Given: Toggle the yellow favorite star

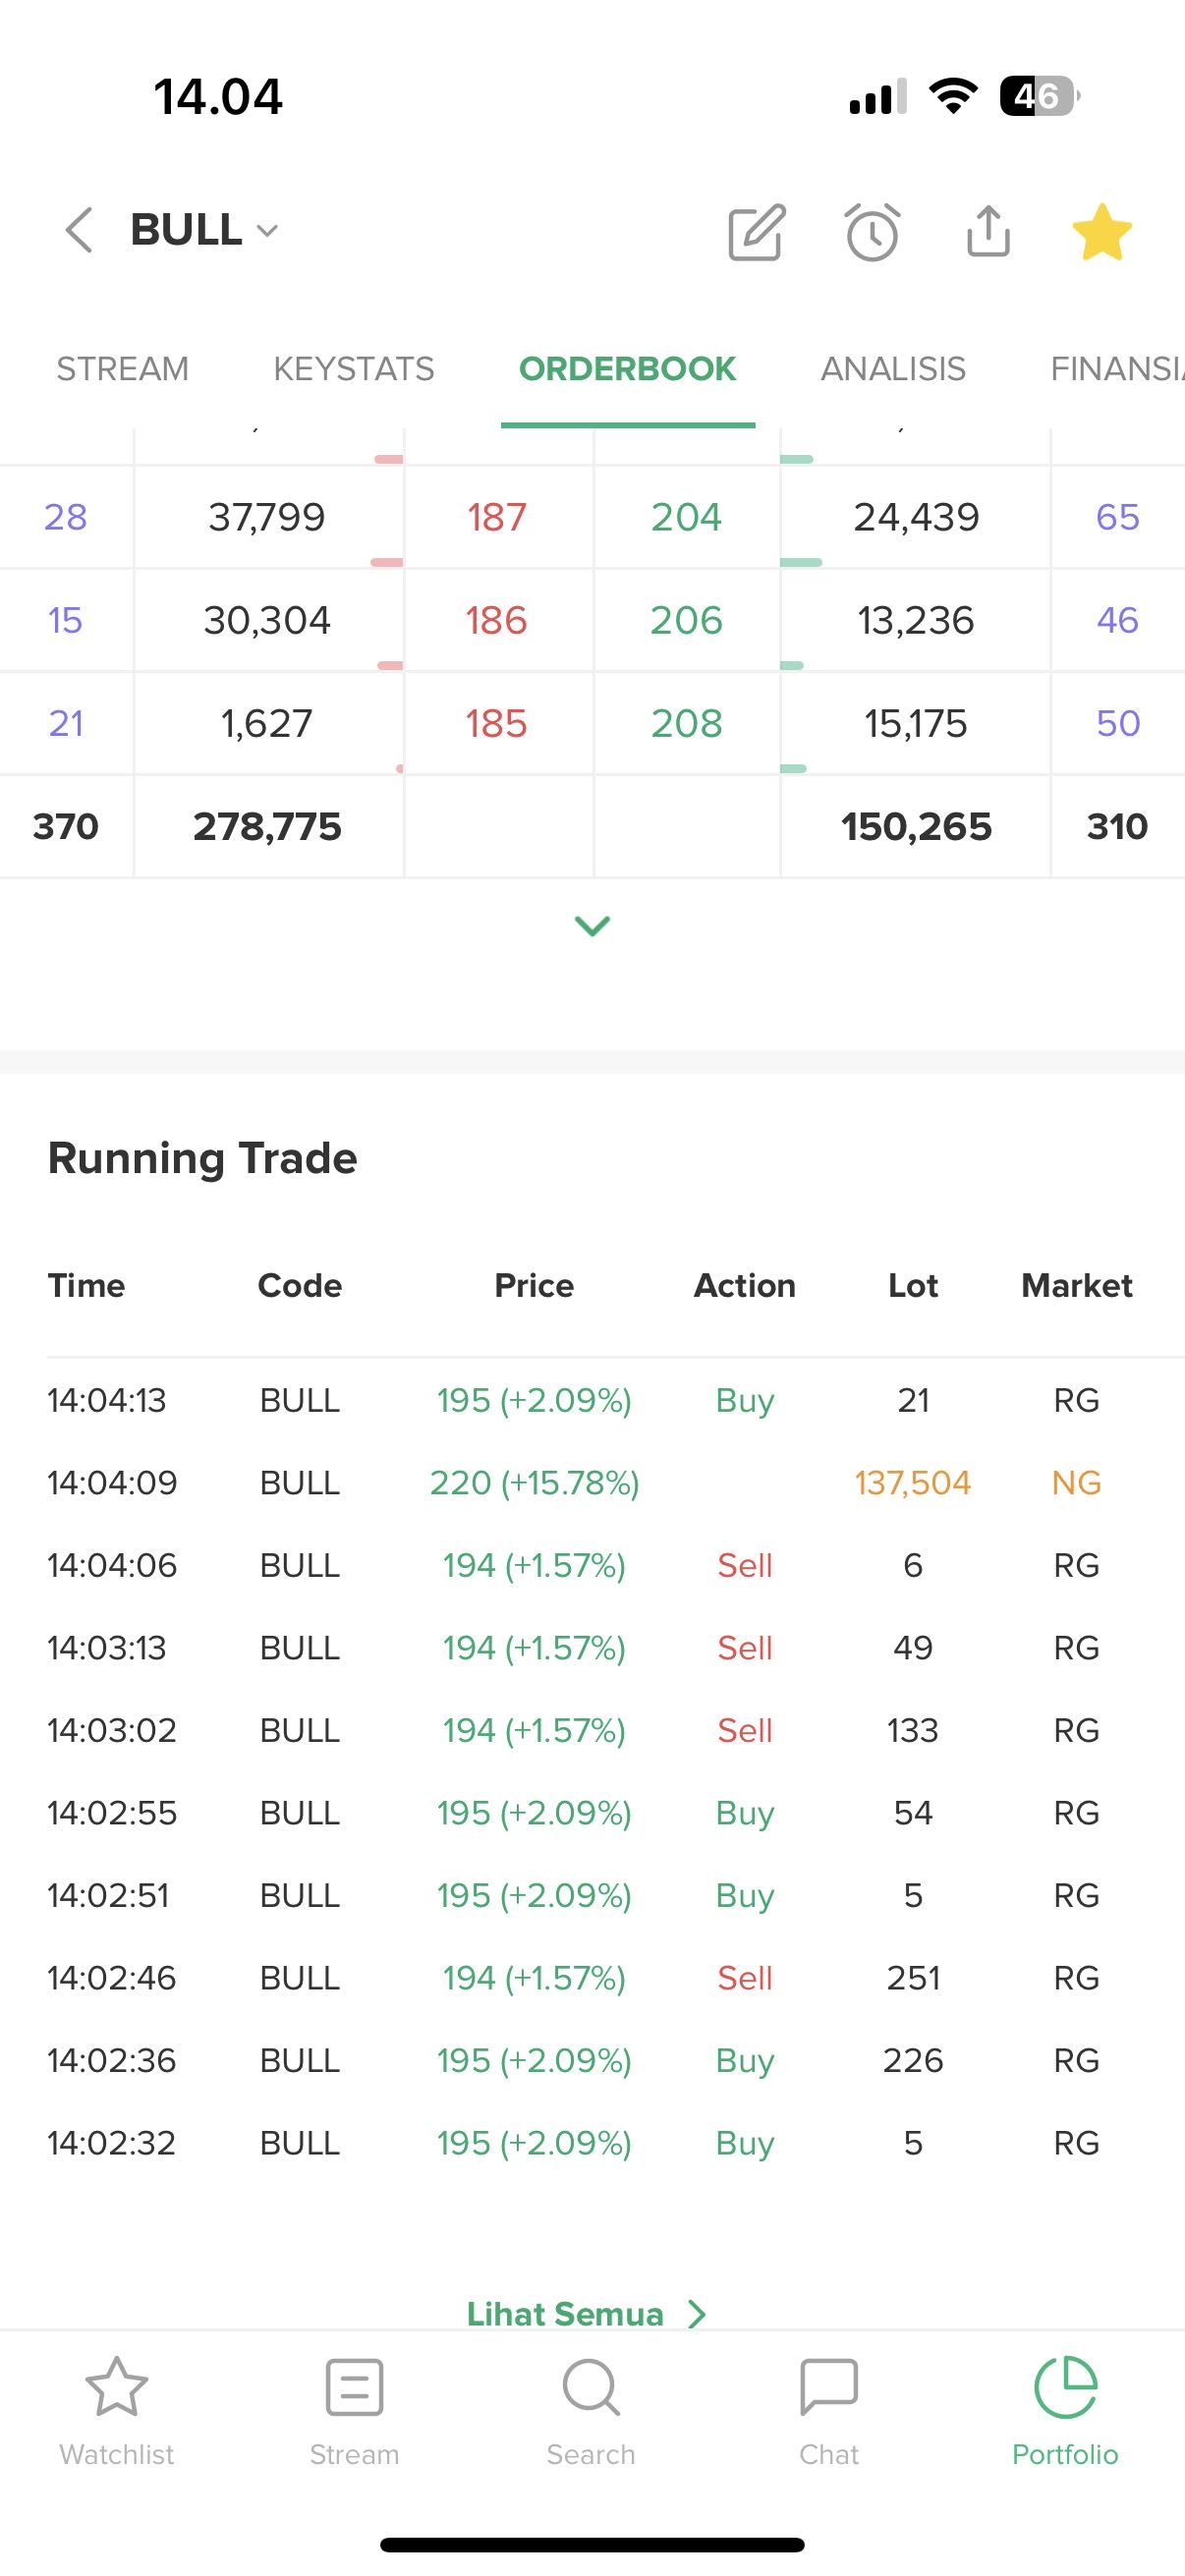Looking at the screenshot, I should tap(1101, 232).
